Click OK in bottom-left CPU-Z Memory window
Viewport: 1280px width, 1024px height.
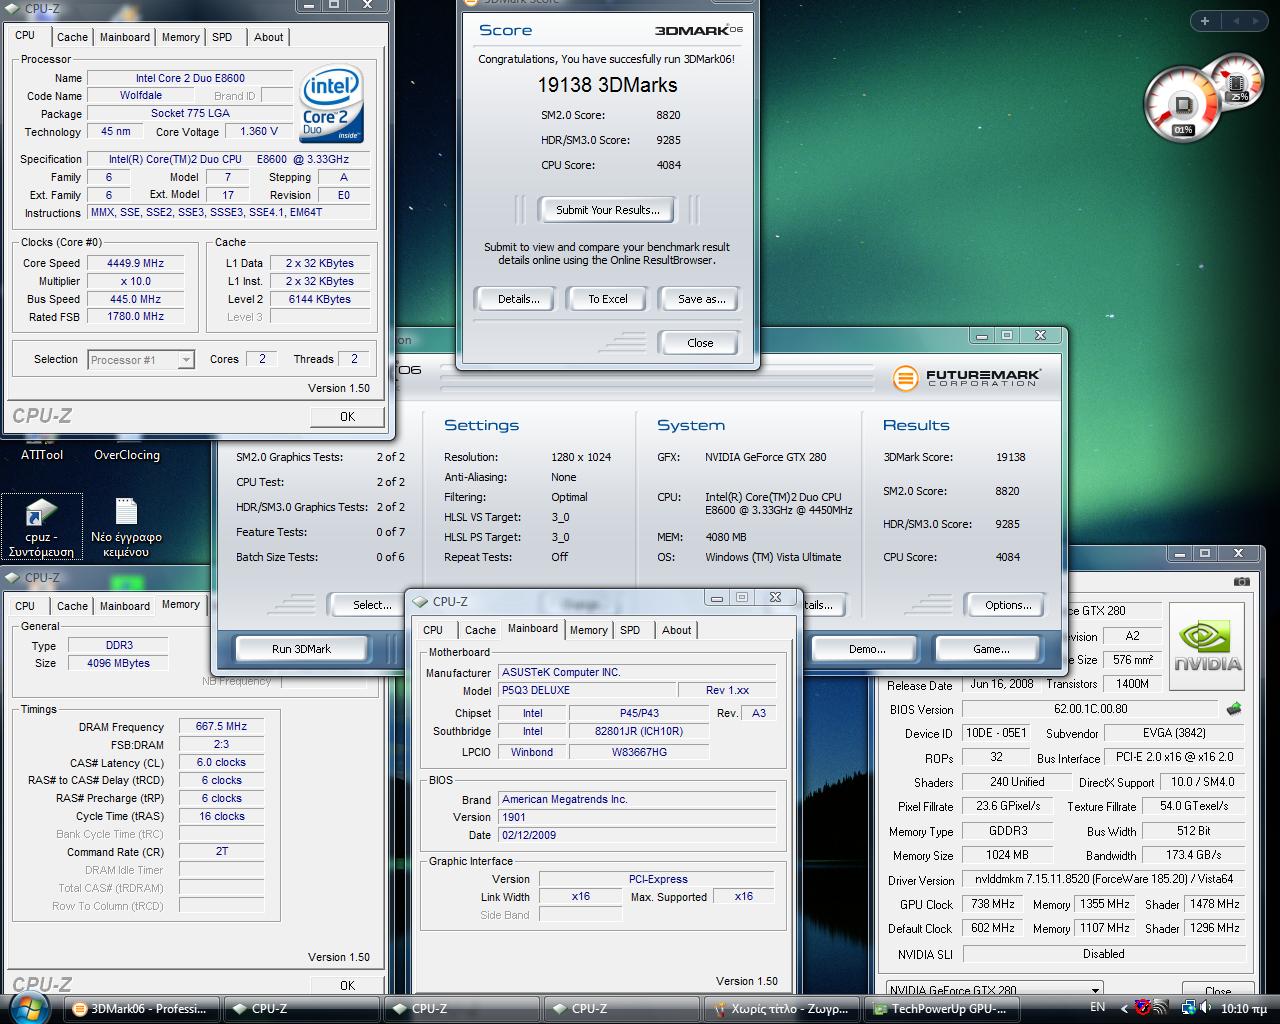tap(347, 985)
